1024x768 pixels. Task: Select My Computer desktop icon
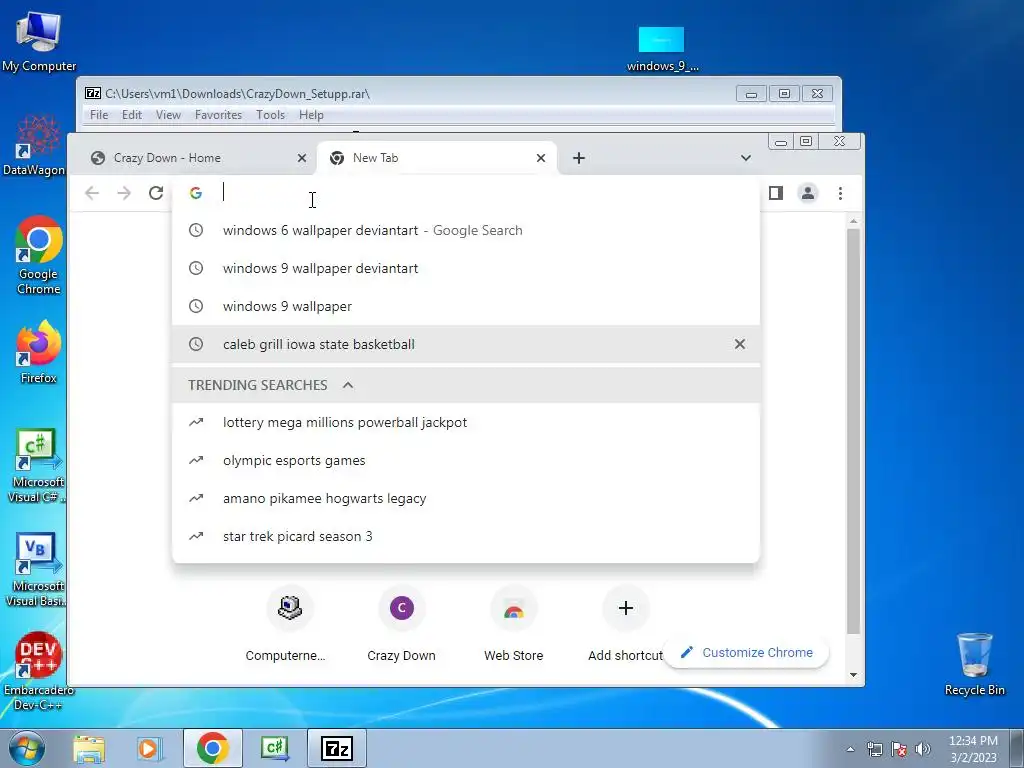[x=39, y=42]
